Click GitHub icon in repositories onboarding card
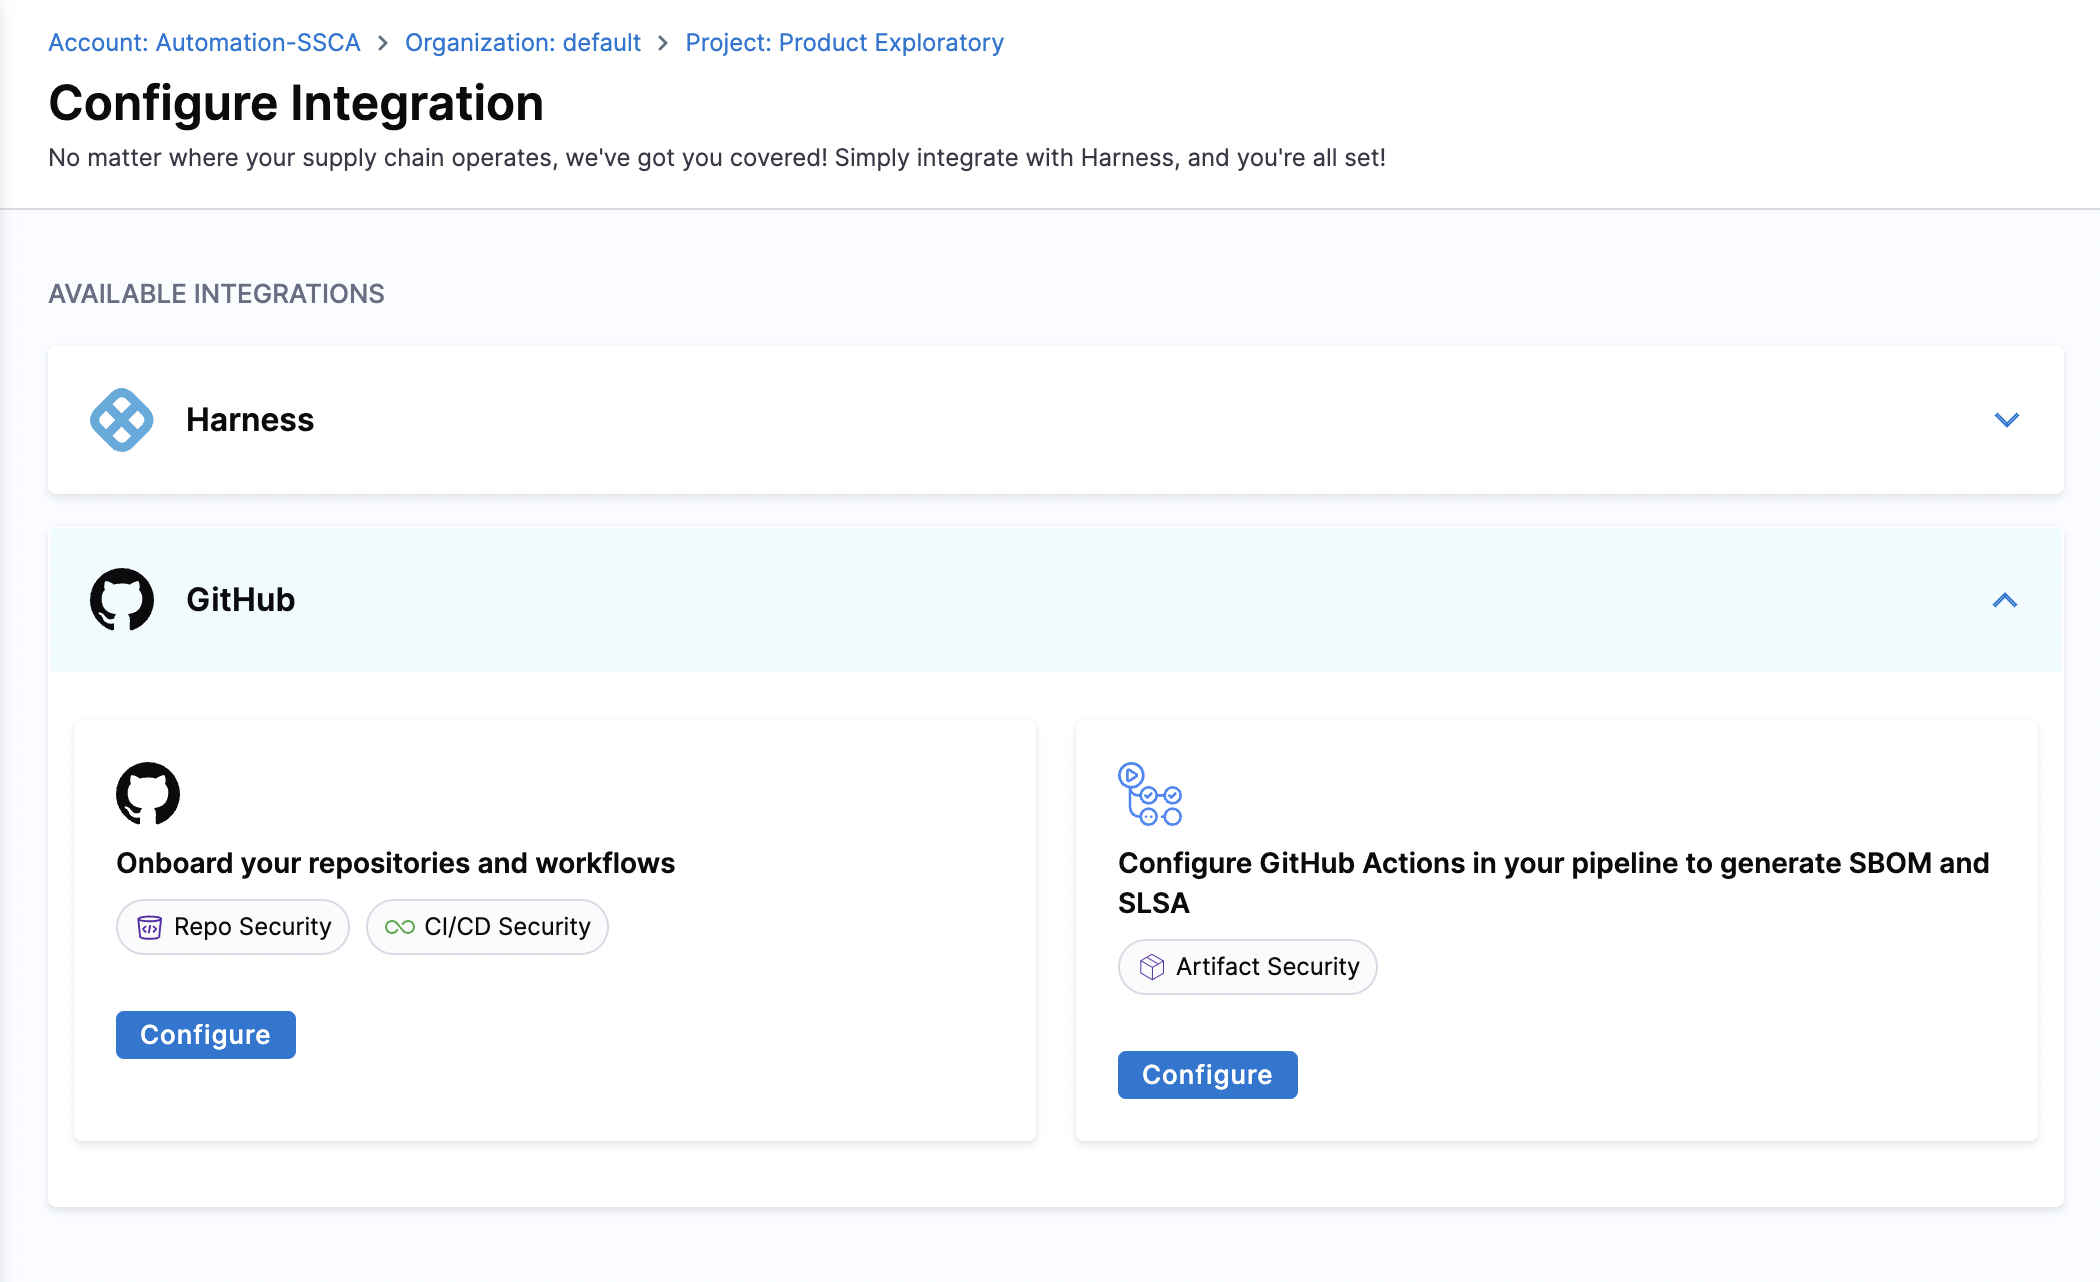2100x1282 pixels. tap(148, 793)
